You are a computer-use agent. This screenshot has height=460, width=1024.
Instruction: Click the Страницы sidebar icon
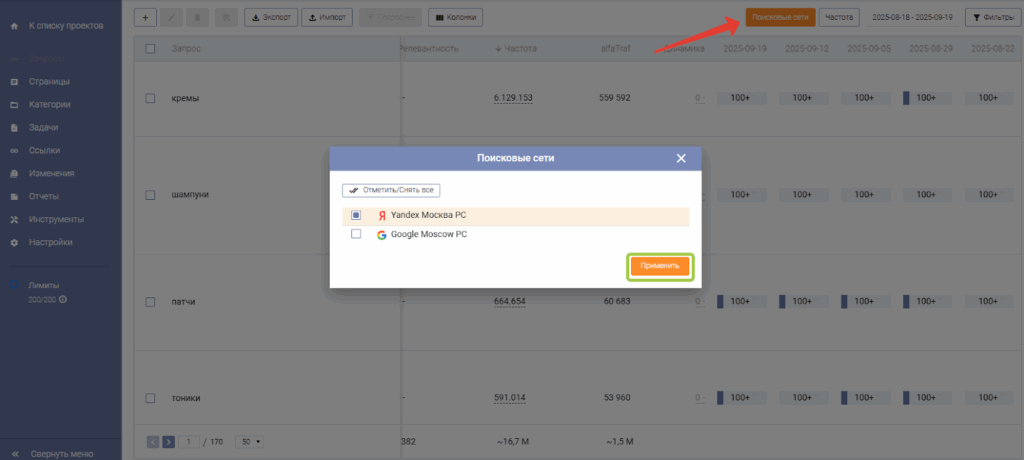pyautogui.click(x=14, y=82)
